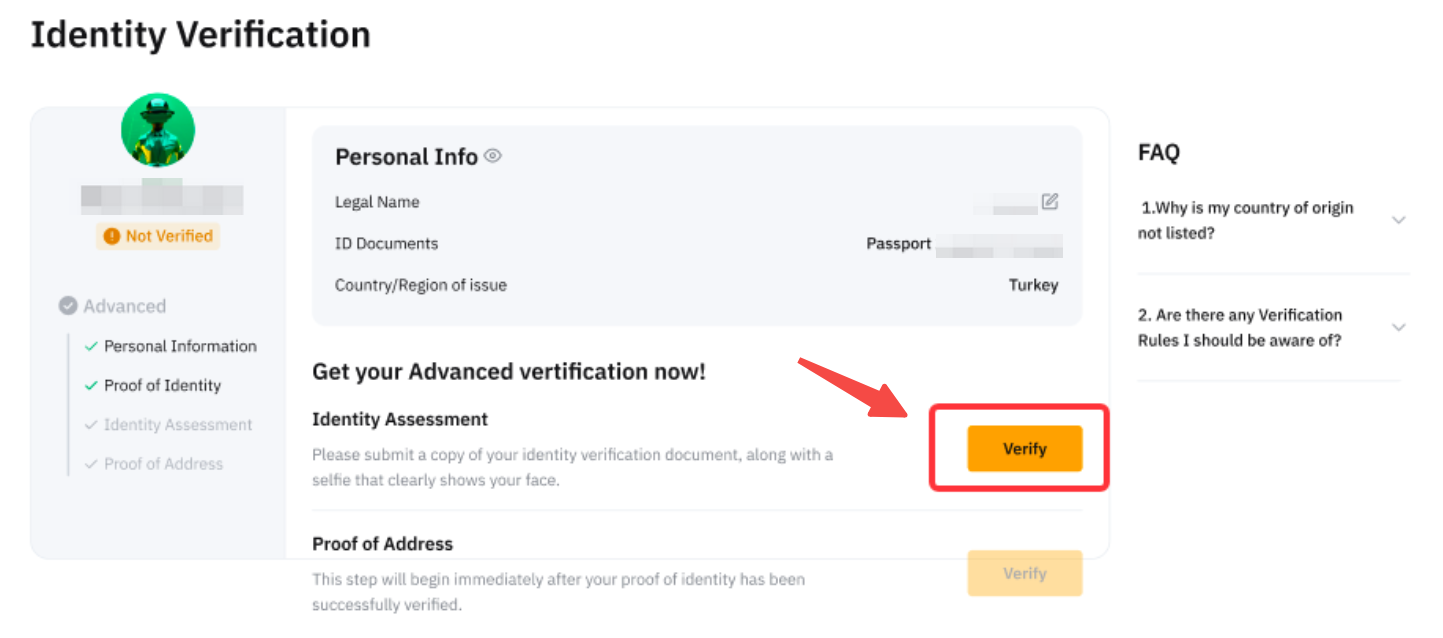1443x638 pixels.
Task: Expand the country of origin FAQ chevron
Action: click(1398, 220)
